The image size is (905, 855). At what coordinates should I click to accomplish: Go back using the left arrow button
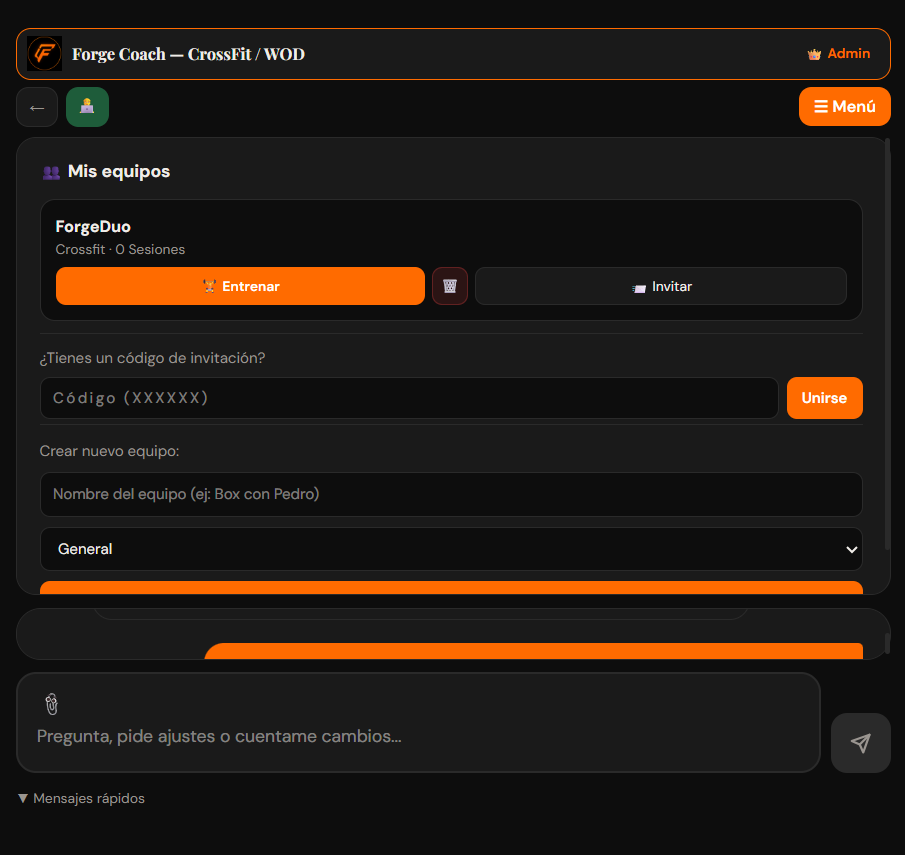[x=37, y=107]
